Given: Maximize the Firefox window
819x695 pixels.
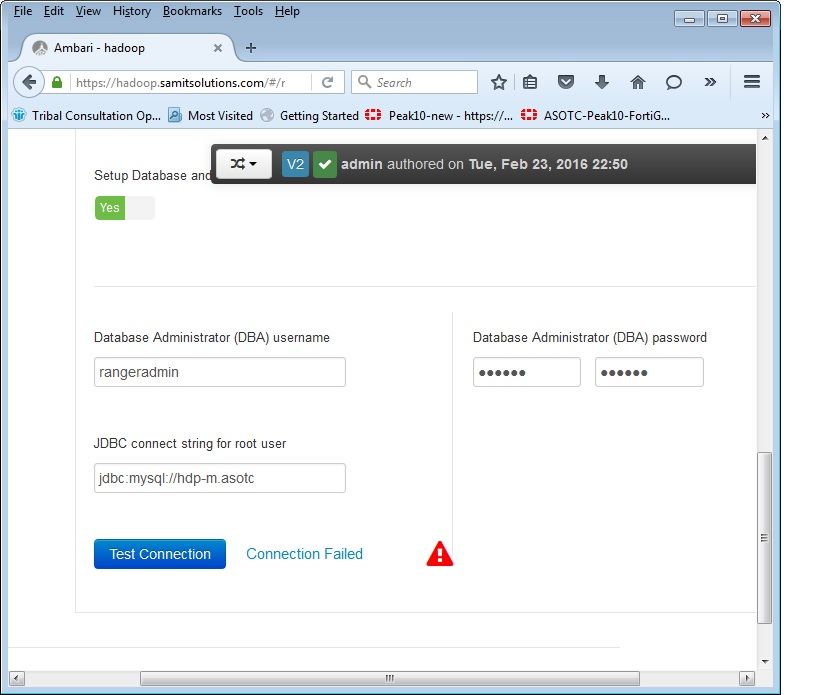Looking at the screenshot, I should pos(722,19).
